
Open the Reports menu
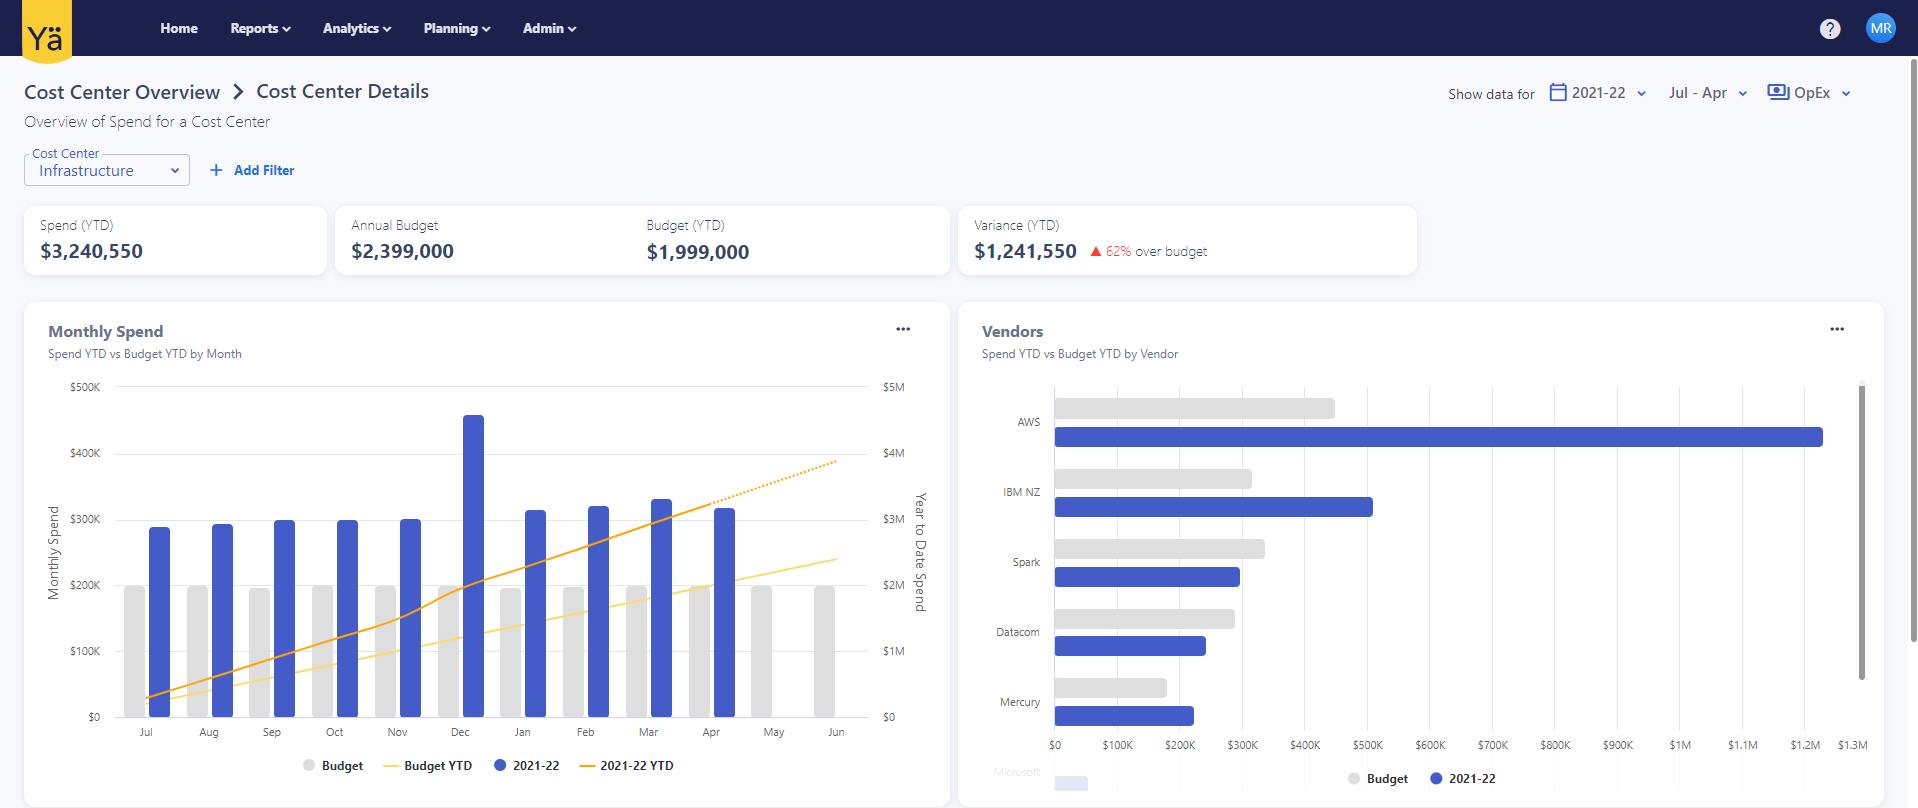[260, 28]
